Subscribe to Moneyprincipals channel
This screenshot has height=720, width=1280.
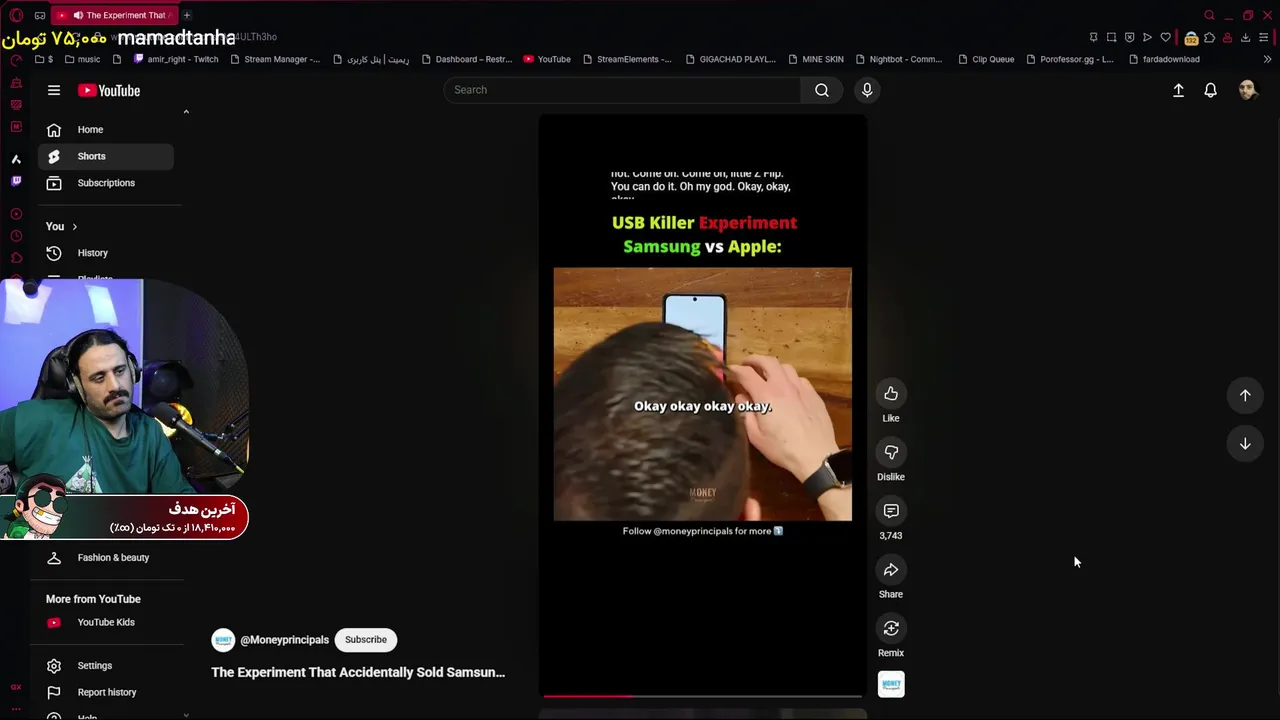(365, 640)
